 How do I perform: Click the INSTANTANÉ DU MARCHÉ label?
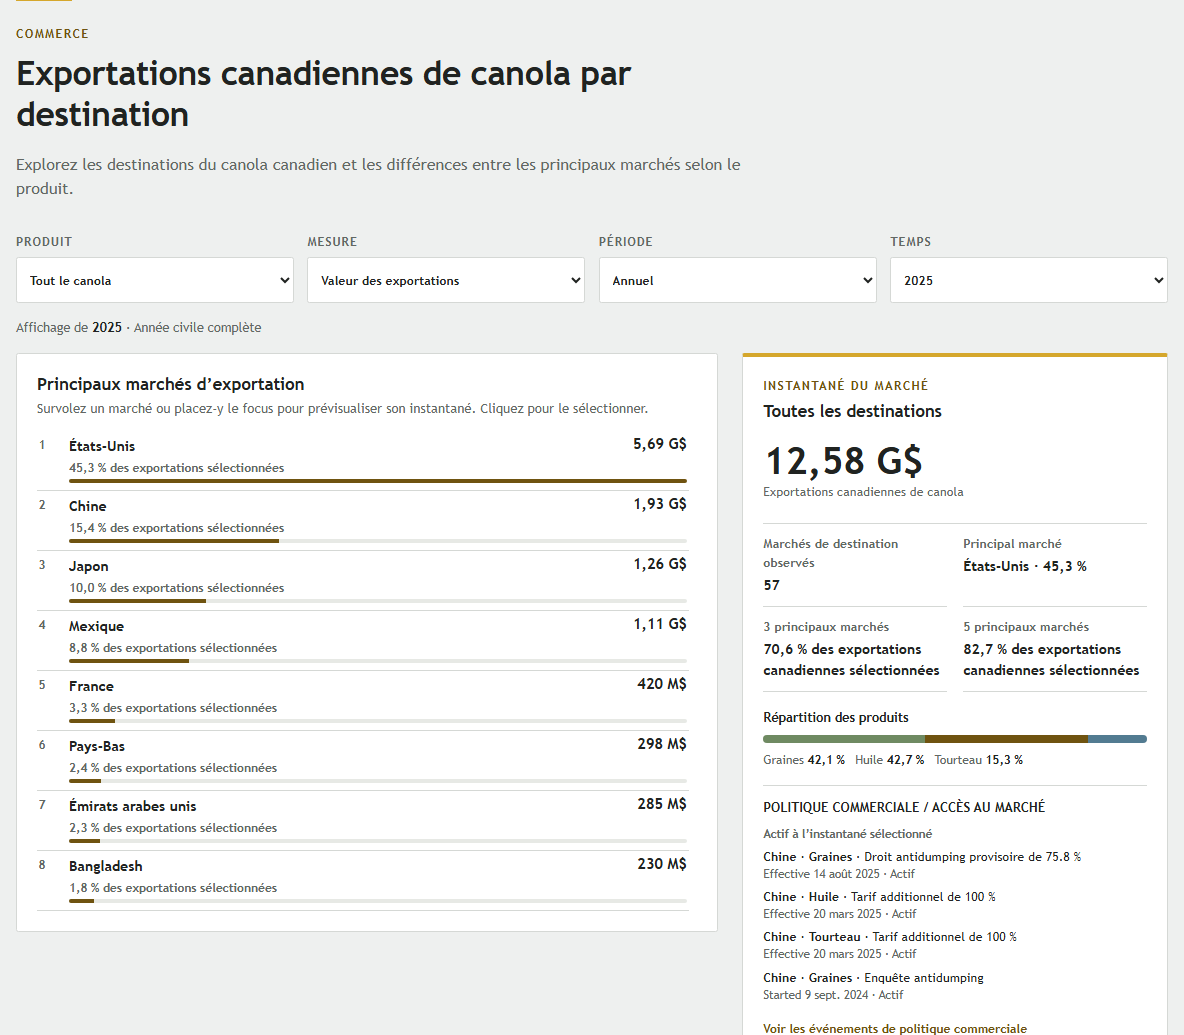[845, 386]
